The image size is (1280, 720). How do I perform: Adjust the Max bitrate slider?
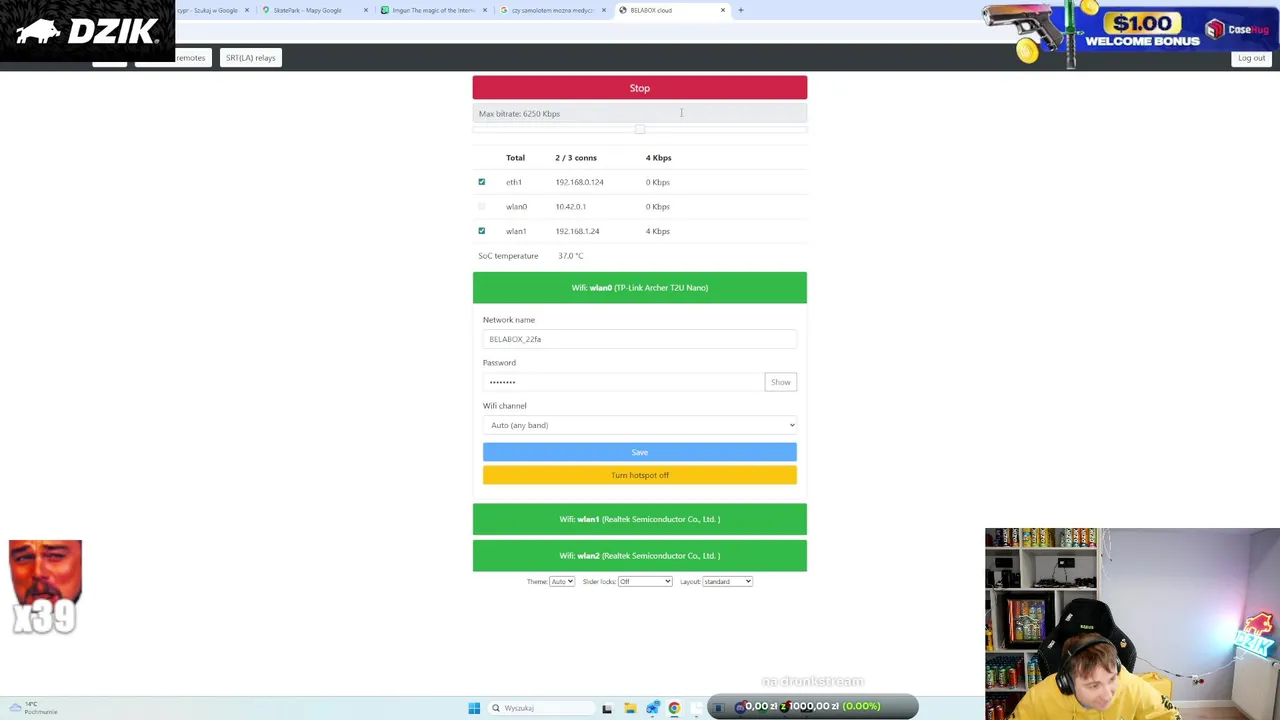click(x=639, y=129)
